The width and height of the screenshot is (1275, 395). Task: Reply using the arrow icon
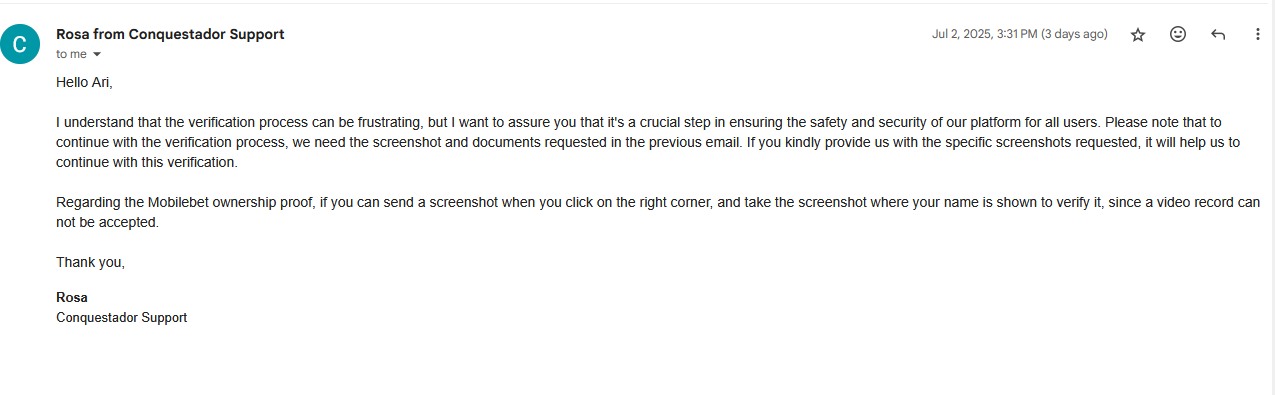(1218, 34)
